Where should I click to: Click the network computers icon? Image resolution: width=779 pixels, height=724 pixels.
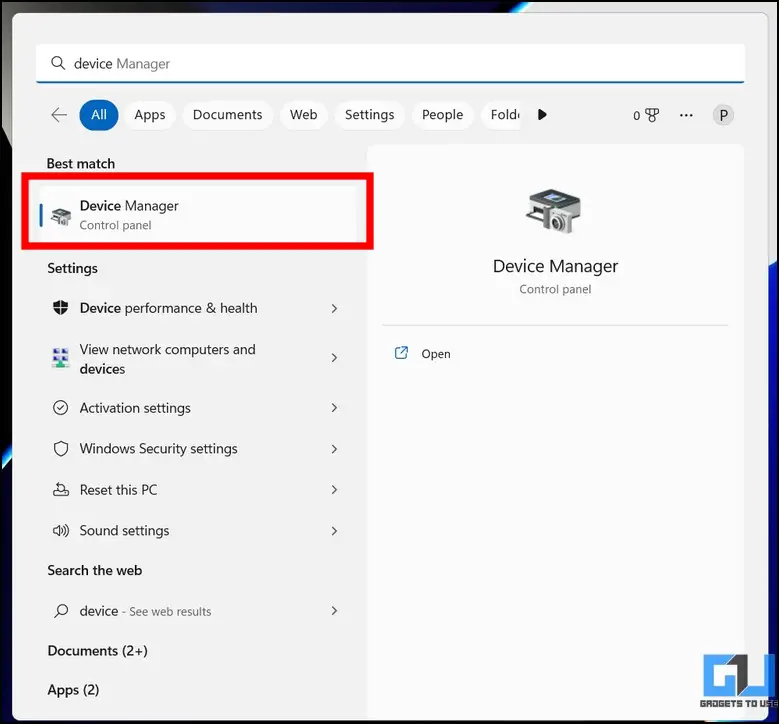pyautogui.click(x=61, y=358)
